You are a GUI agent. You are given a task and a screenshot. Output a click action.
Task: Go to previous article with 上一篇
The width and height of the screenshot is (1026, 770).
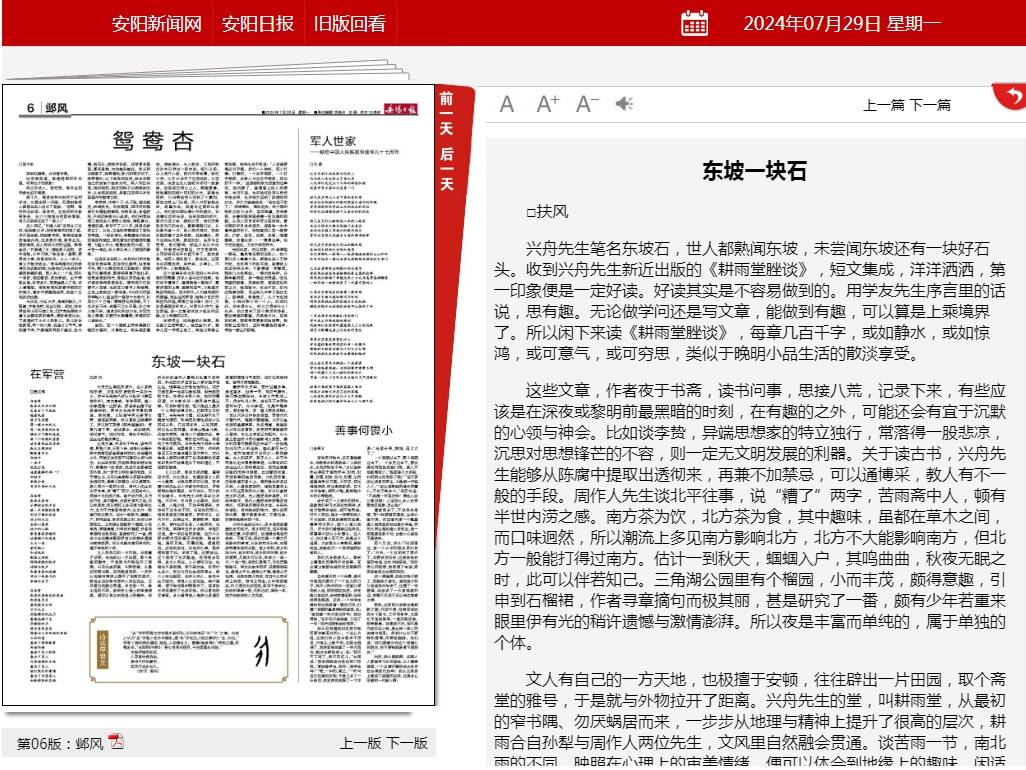point(884,104)
